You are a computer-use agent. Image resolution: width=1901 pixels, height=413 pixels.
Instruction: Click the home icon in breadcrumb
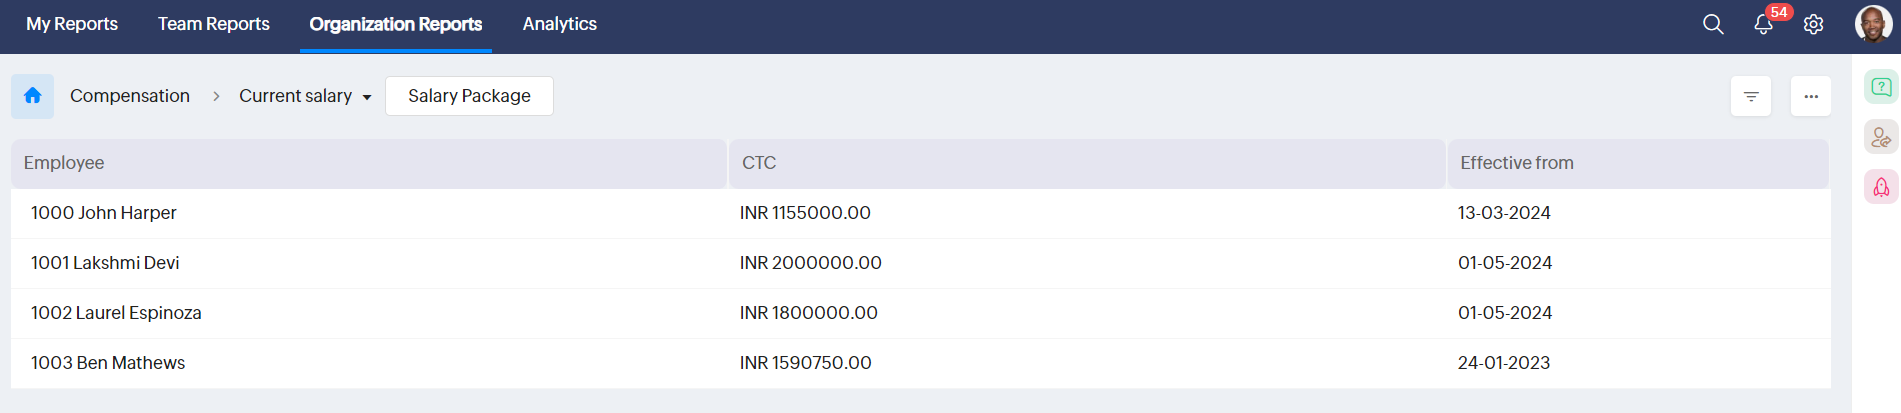coord(32,96)
